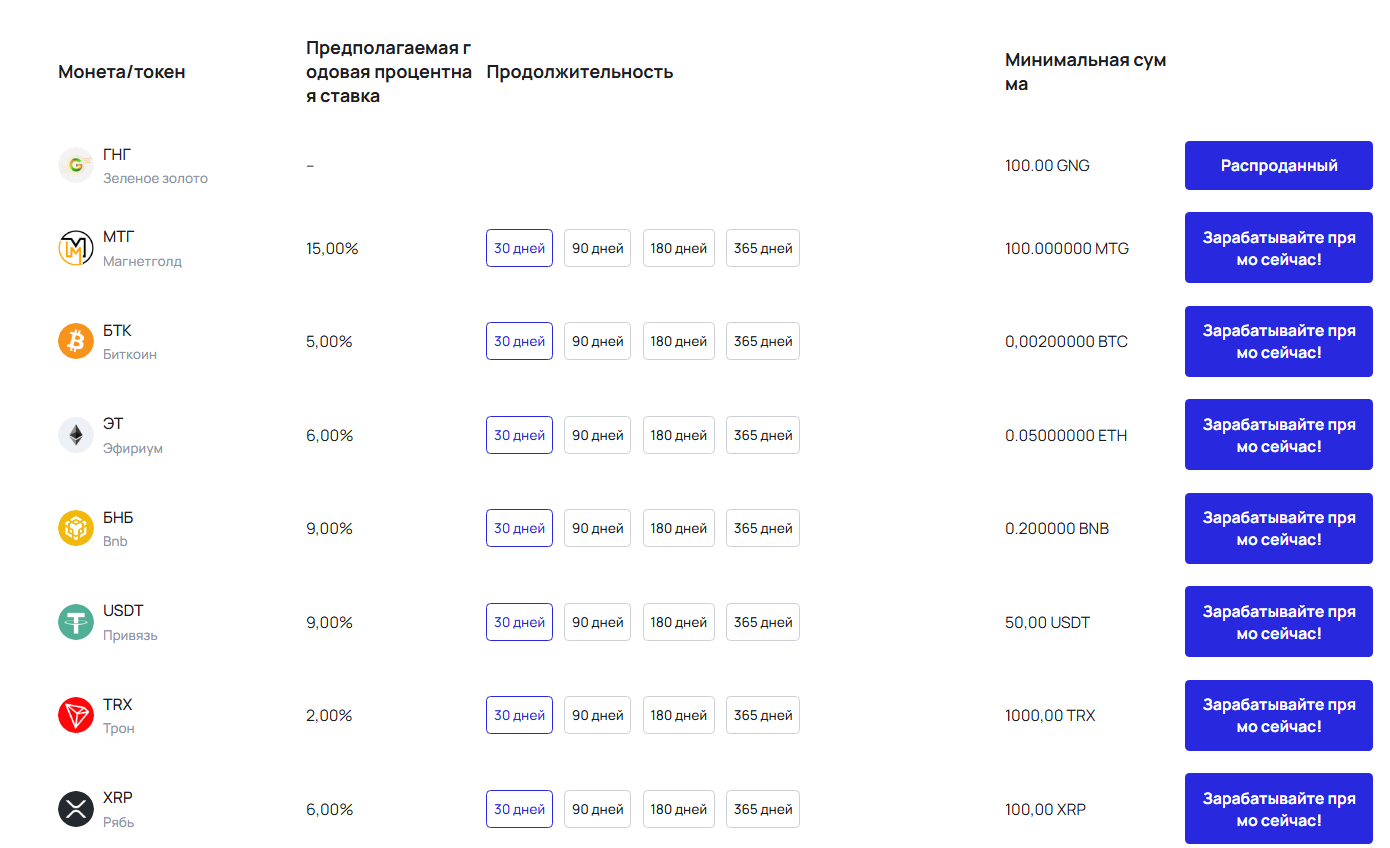Choose 90 дней duration for USDT
1390x848 pixels.
coord(597,622)
